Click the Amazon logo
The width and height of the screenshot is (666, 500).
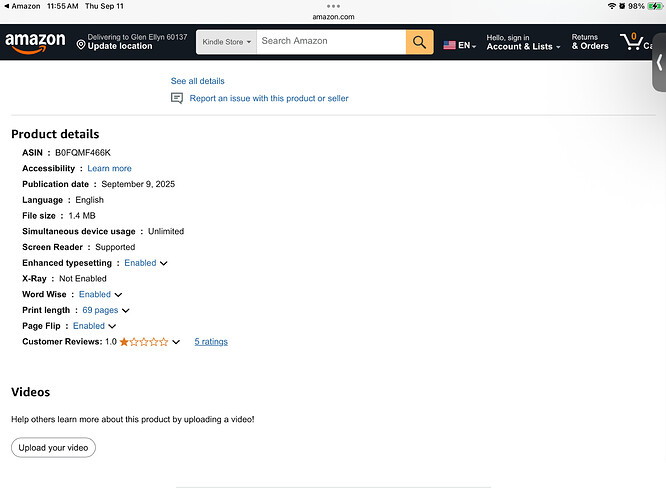[35, 42]
